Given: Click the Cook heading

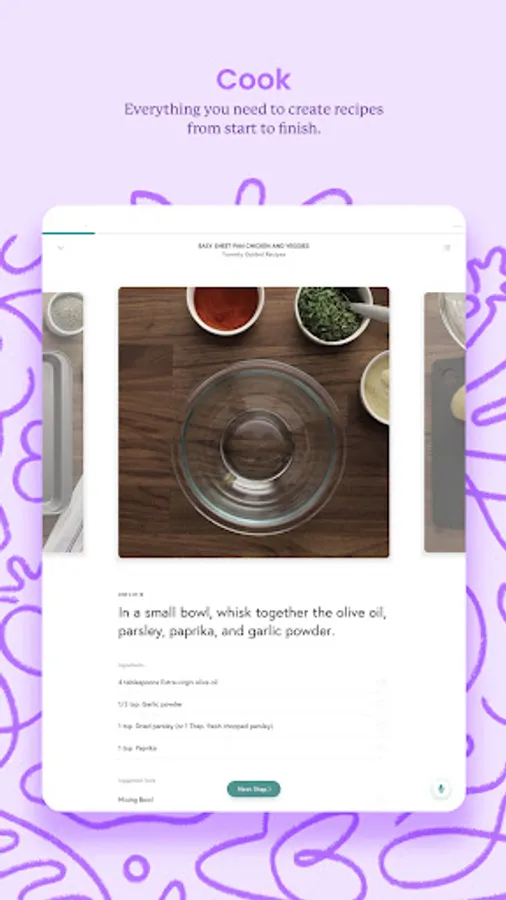Looking at the screenshot, I should coord(254,79).
